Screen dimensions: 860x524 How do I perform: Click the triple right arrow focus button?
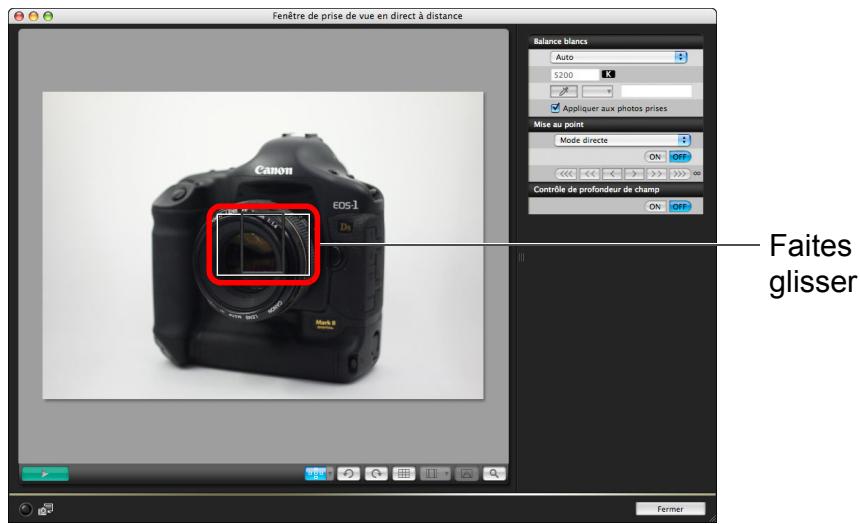click(x=680, y=174)
